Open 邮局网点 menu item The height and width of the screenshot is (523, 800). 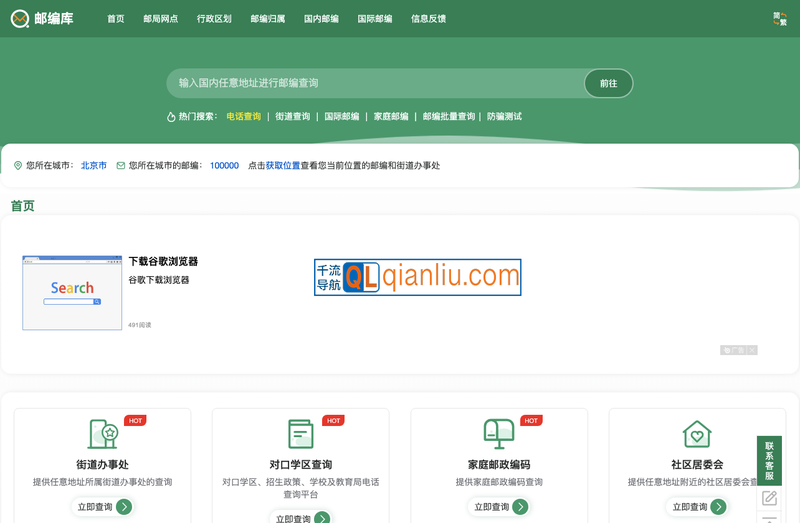click(x=161, y=19)
